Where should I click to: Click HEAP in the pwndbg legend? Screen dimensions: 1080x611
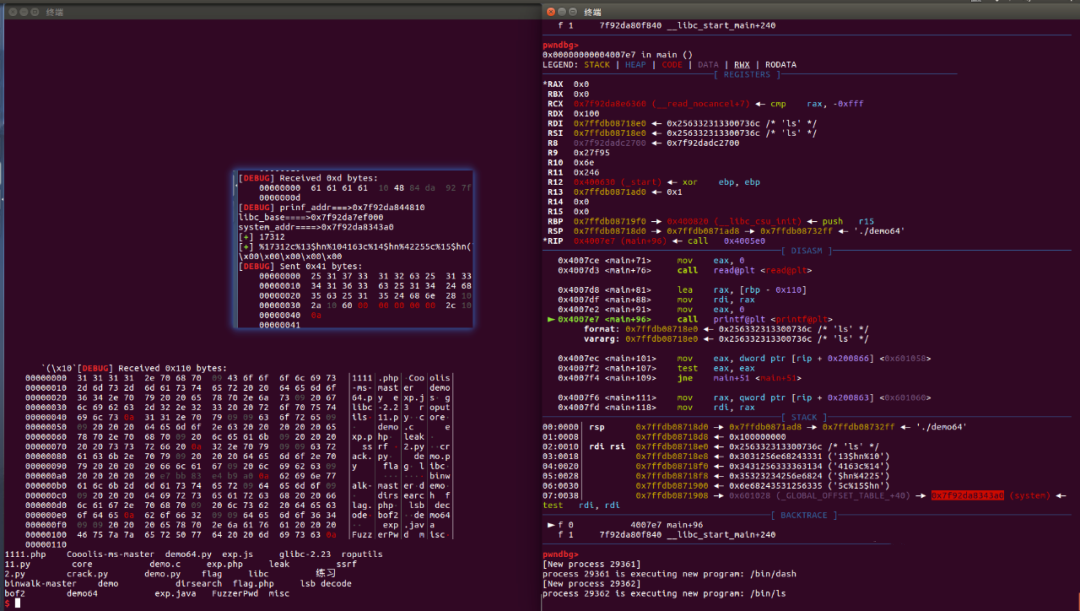click(x=635, y=65)
